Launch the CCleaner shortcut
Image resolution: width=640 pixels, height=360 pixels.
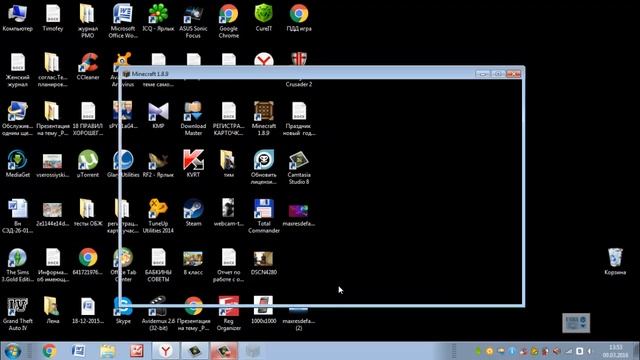88,67
